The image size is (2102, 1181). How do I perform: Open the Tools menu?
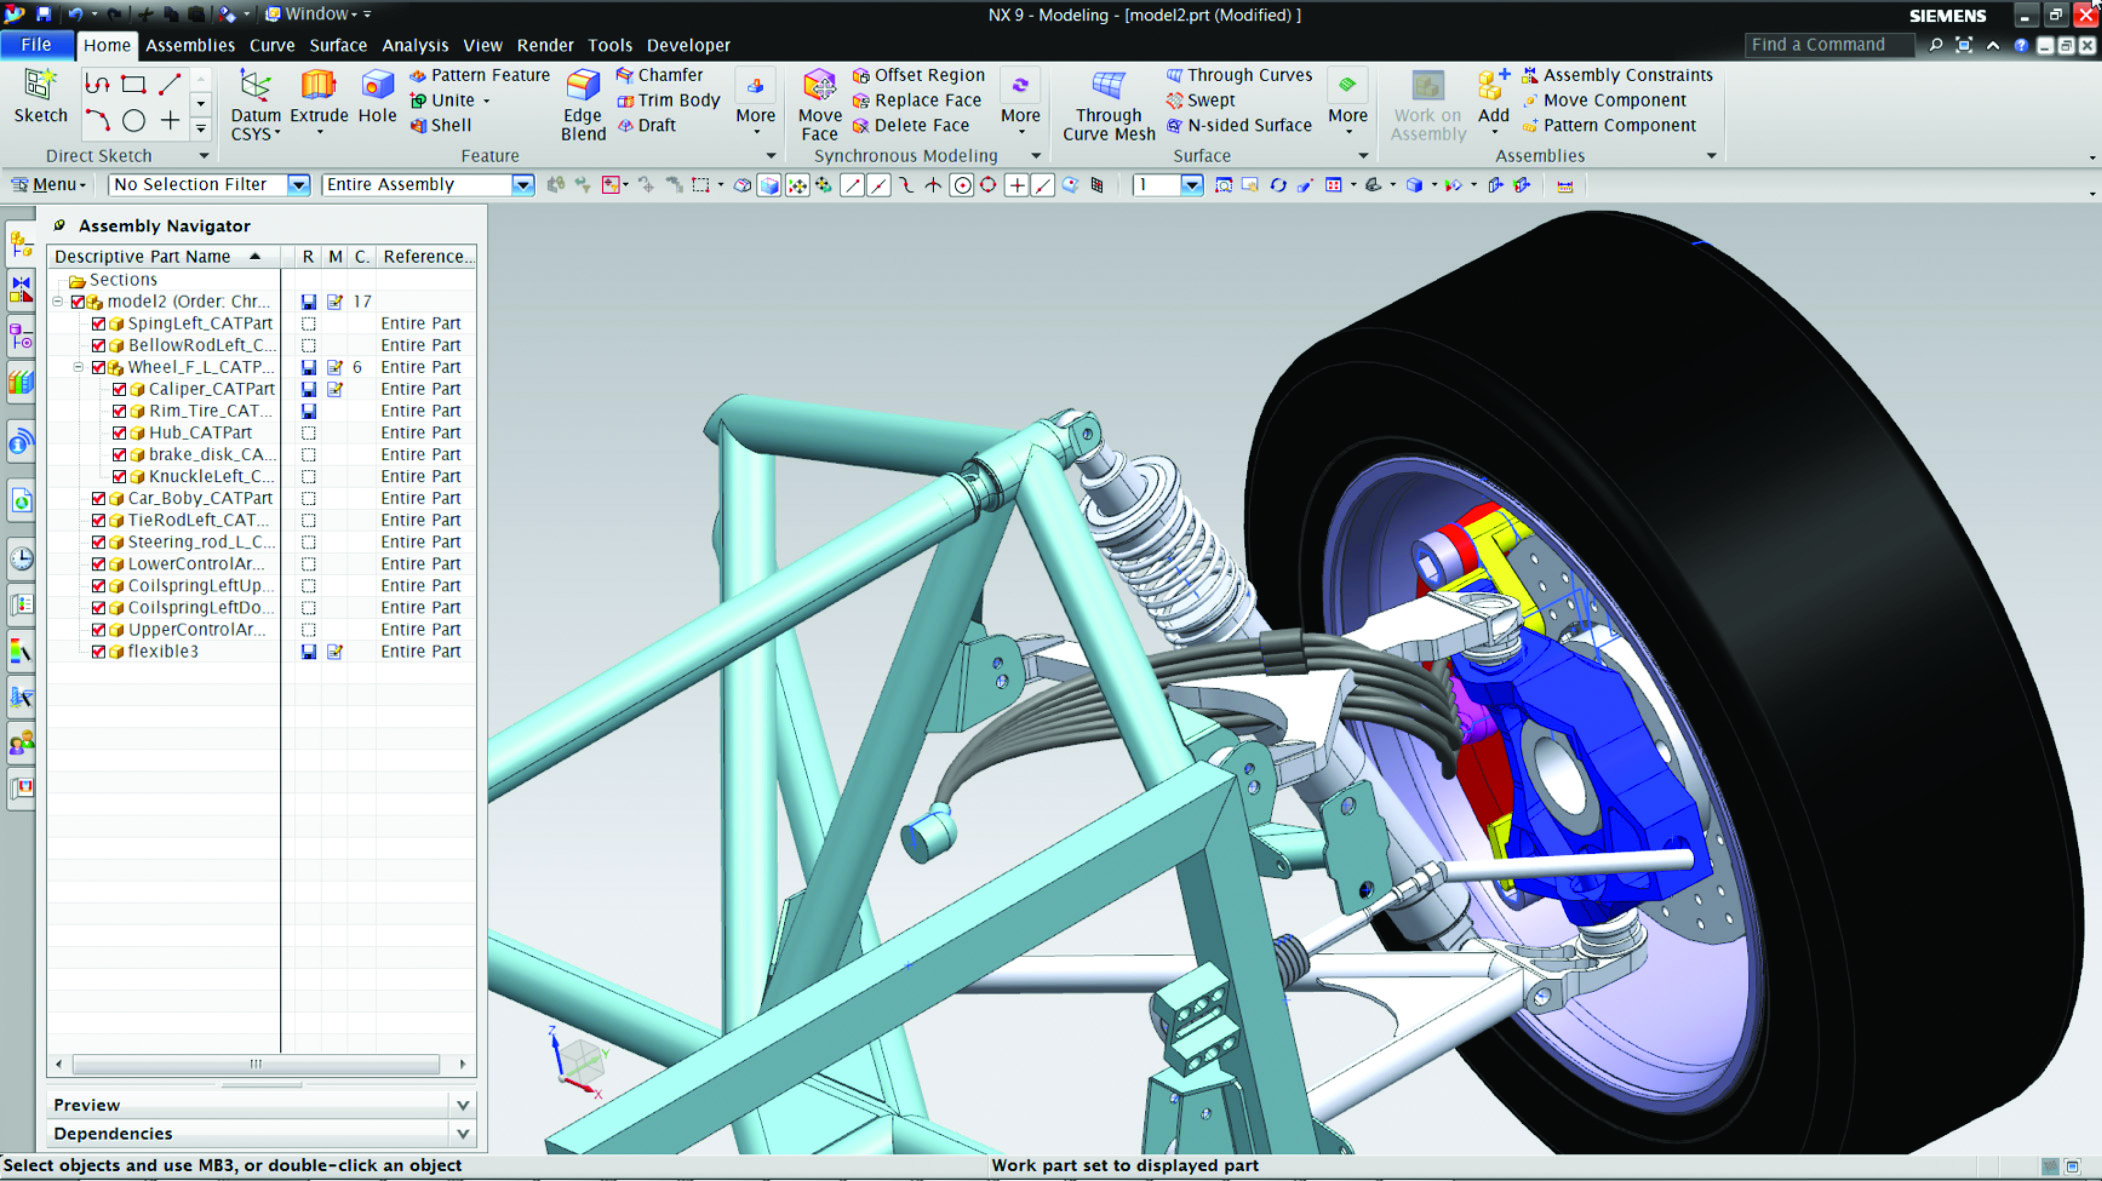click(609, 45)
